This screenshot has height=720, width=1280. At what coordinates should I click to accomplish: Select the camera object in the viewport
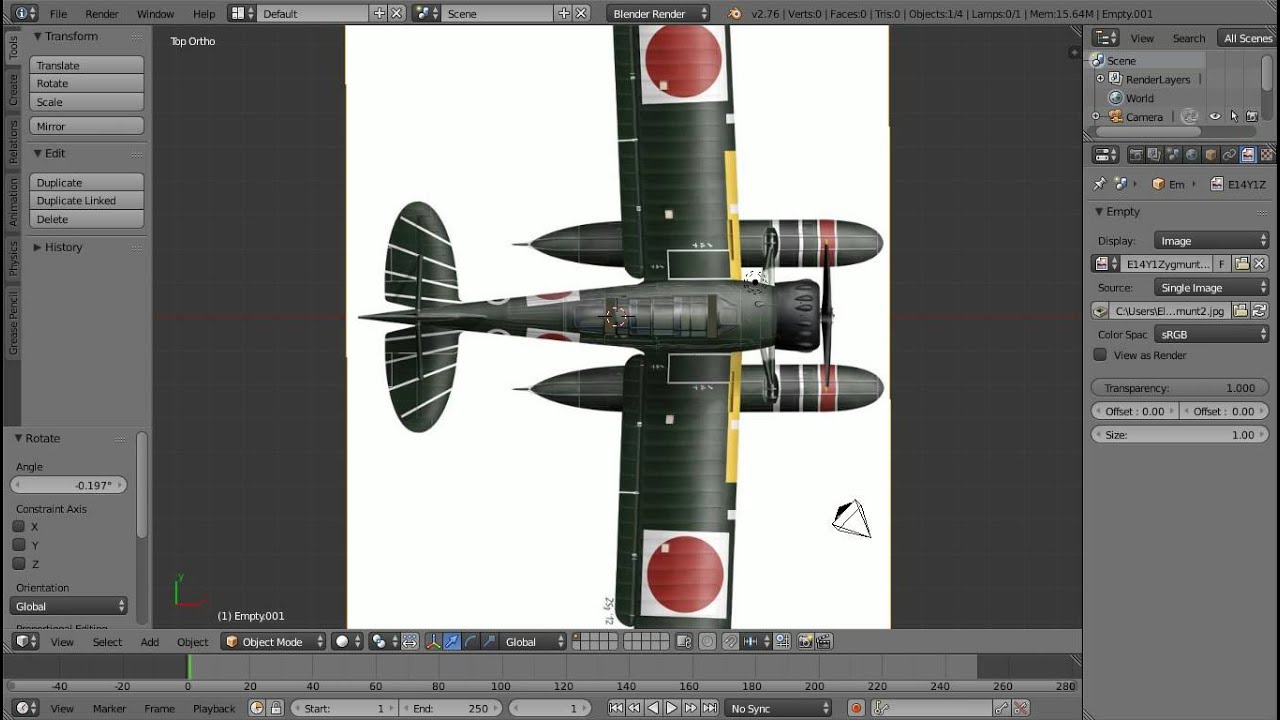(x=851, y=519)
